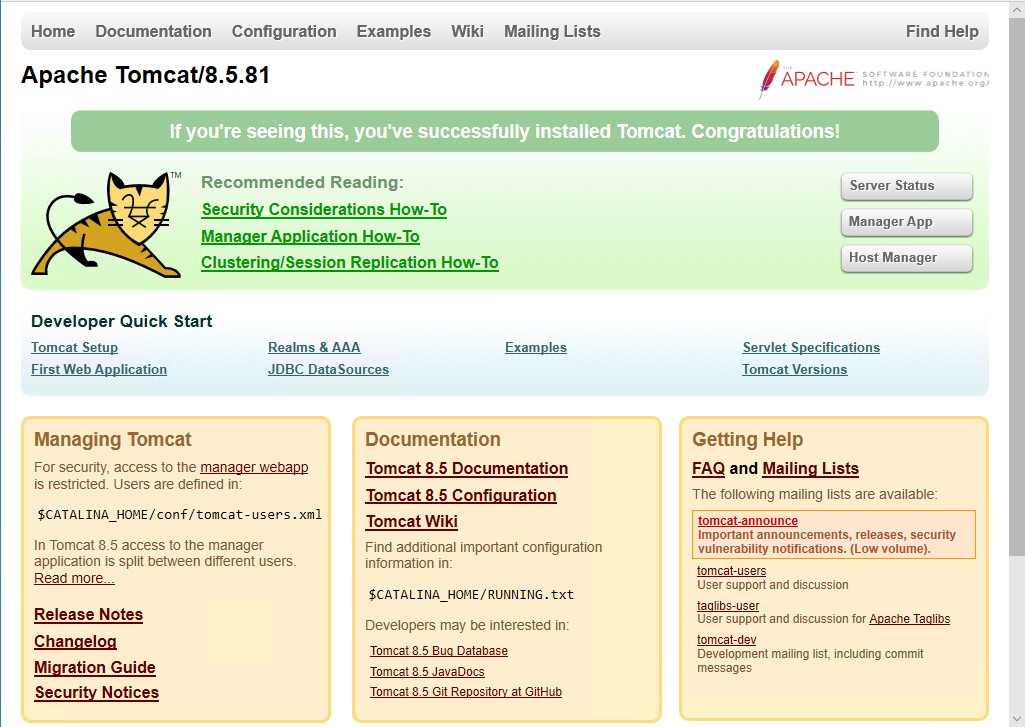Follow the manager webapp link
The height and width of the screenshot is (727, 1025).
pos(254,467)
